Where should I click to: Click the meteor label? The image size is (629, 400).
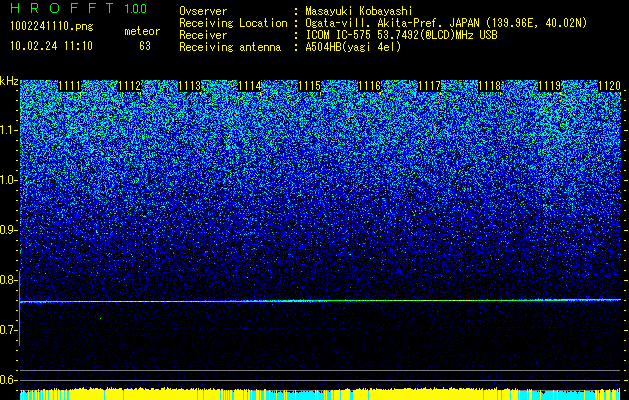tap(142, 31)
